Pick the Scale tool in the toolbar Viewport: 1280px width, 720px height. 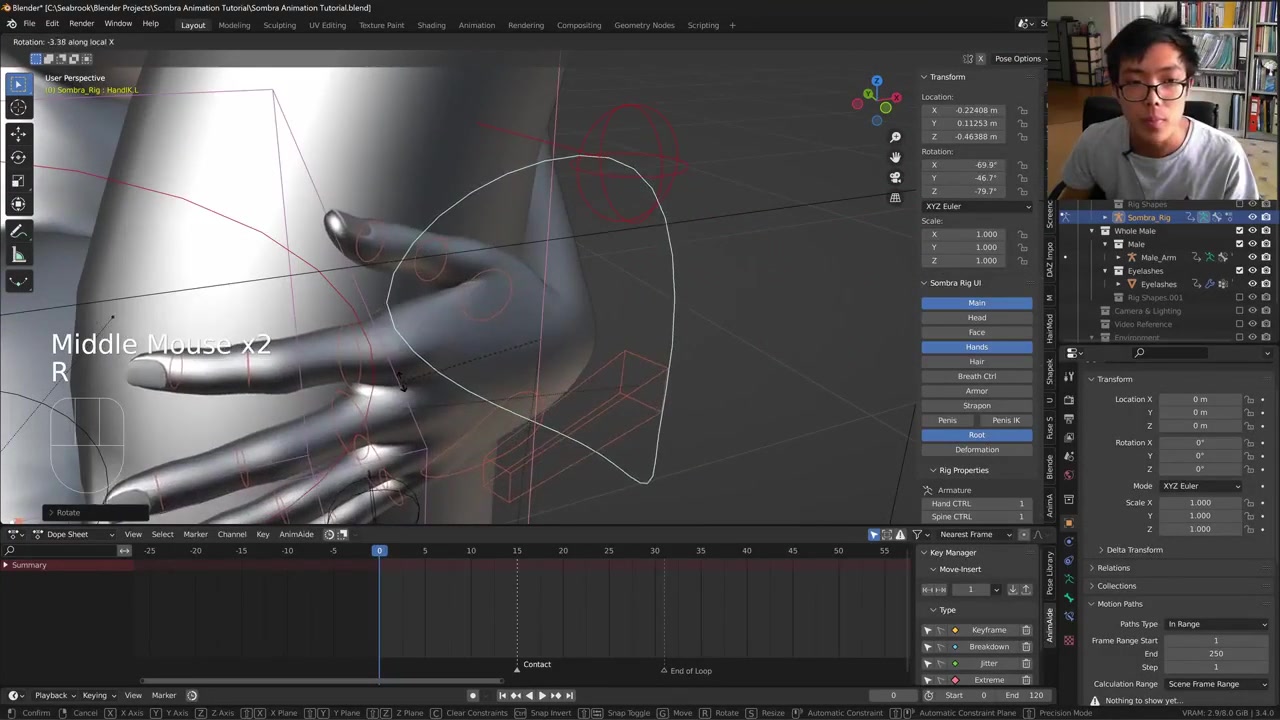[x=18, y=181]
